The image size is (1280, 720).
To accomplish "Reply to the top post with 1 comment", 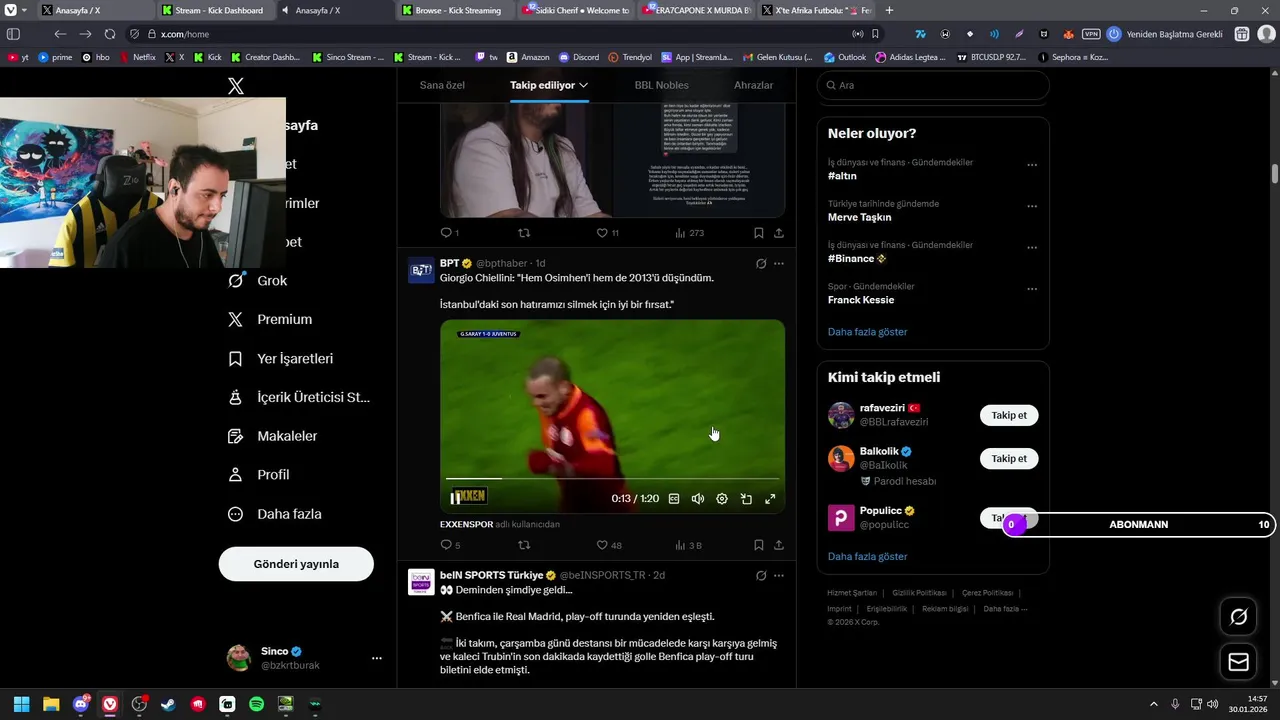I will click(446, 233).
